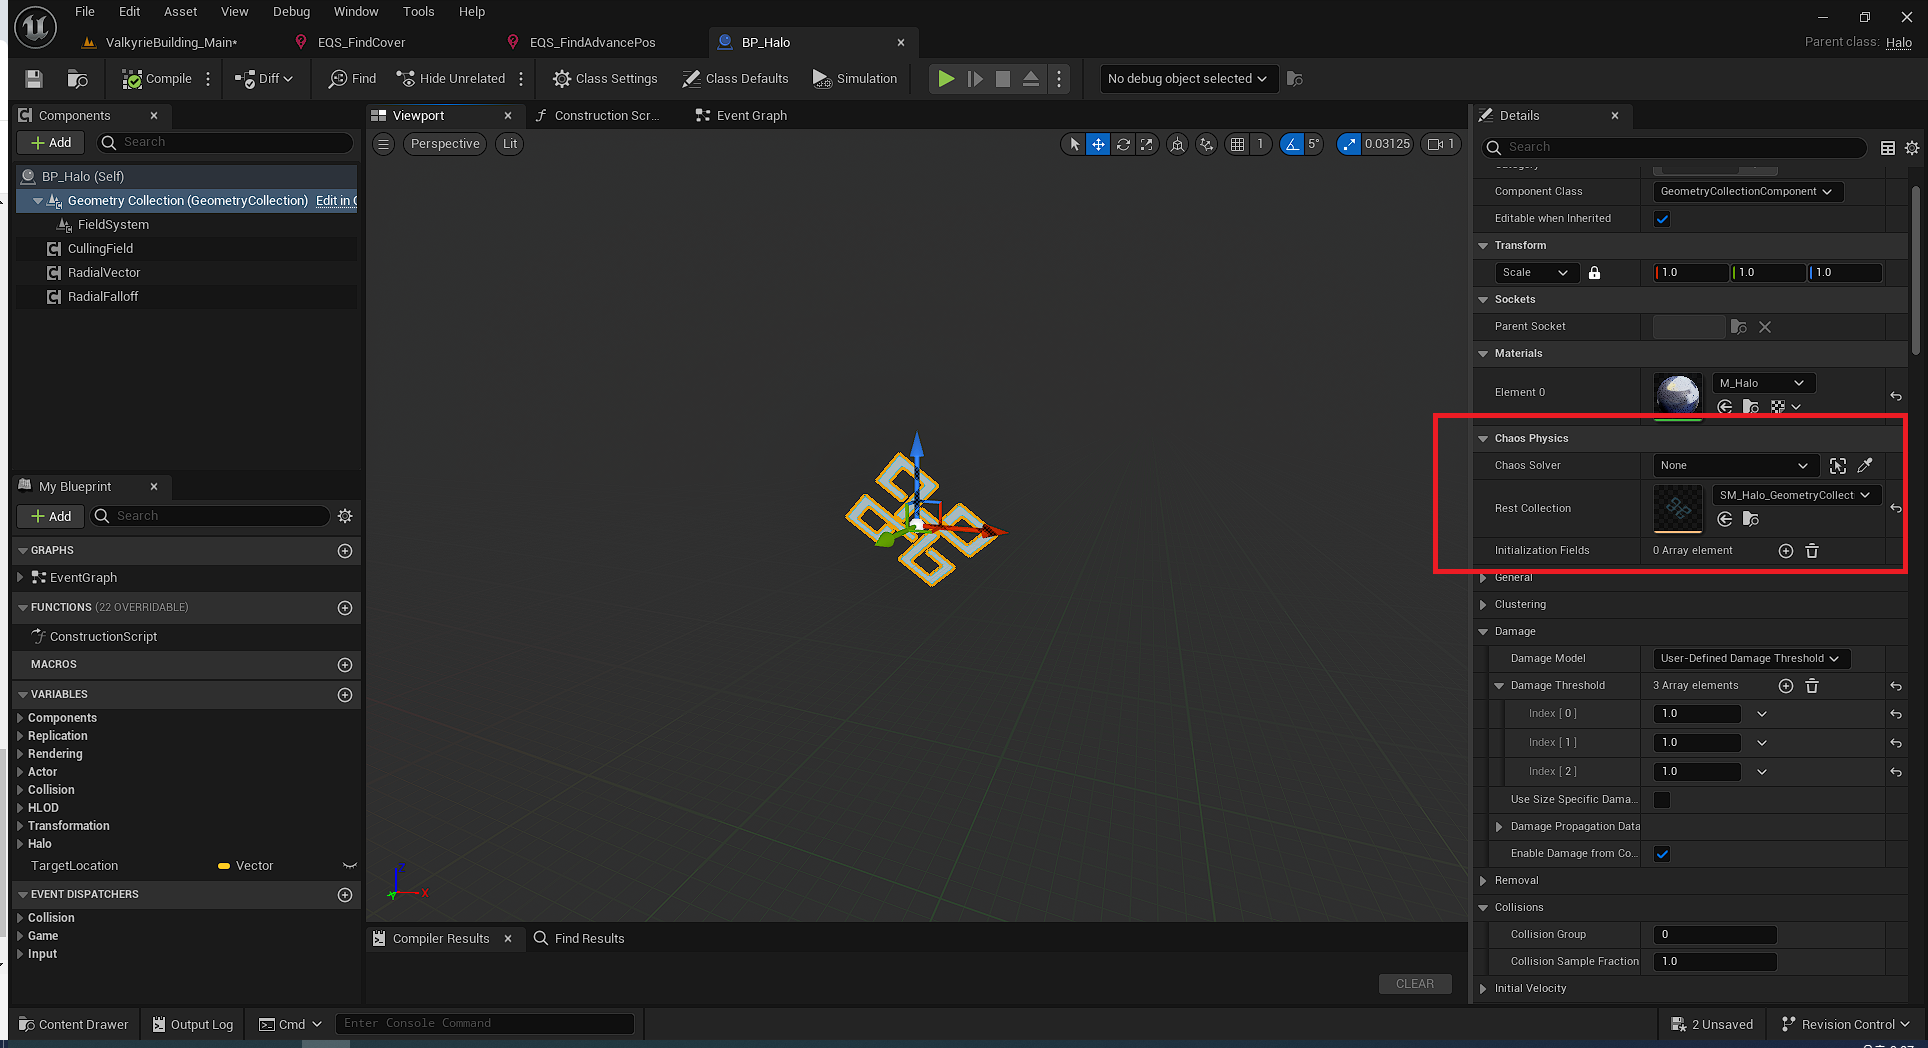Toggle scale snapping icon
Screen dimensions: 1928x1048
1350,144
